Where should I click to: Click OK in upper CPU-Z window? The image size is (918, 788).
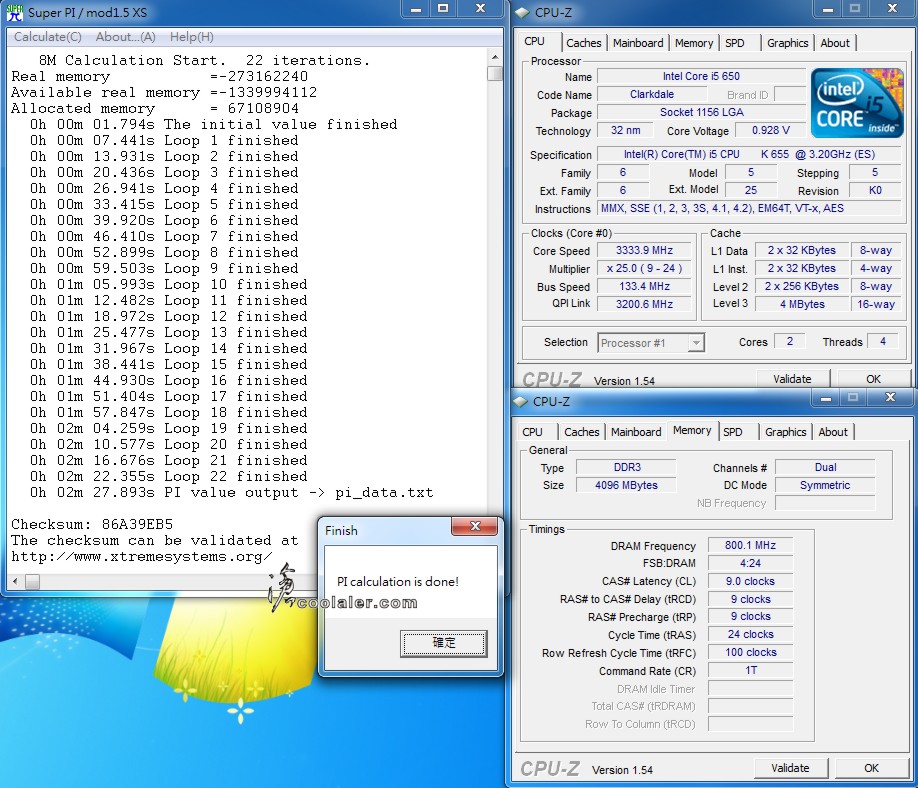[x=873, y=379]
